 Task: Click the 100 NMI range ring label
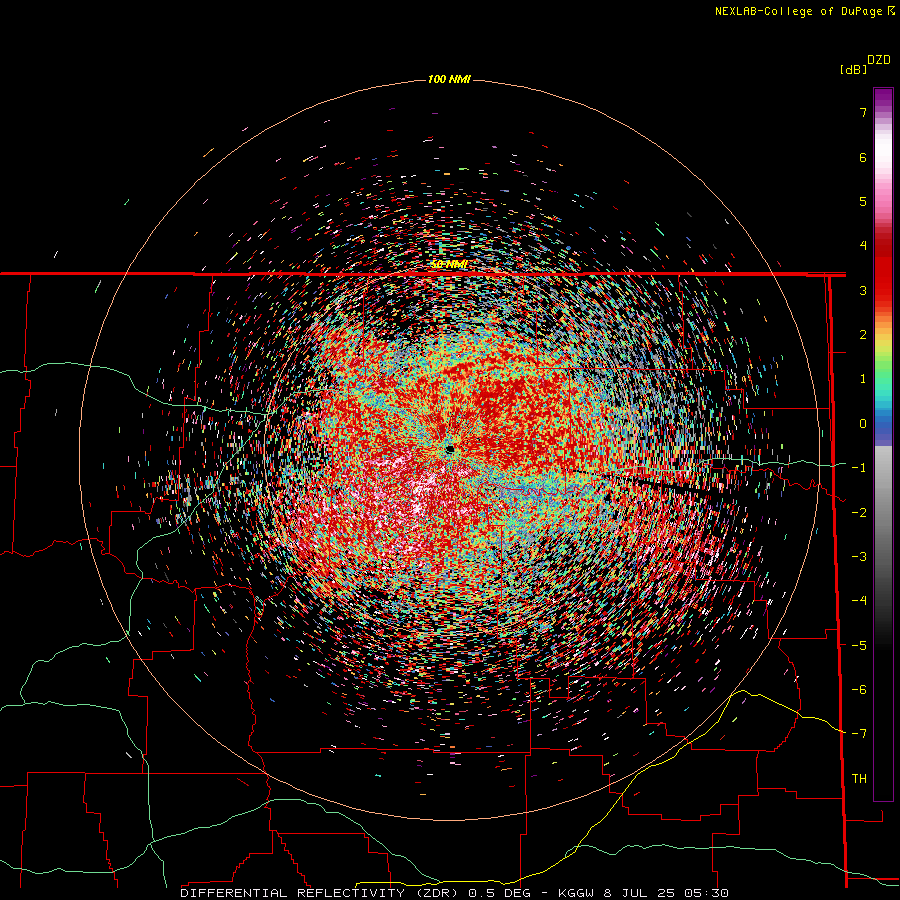pos(449,79)
